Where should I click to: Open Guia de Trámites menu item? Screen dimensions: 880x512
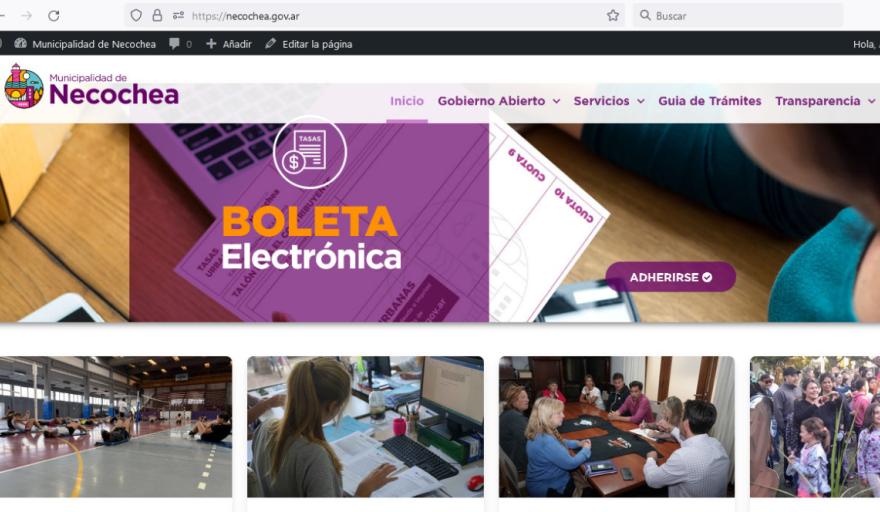(709, 101)
